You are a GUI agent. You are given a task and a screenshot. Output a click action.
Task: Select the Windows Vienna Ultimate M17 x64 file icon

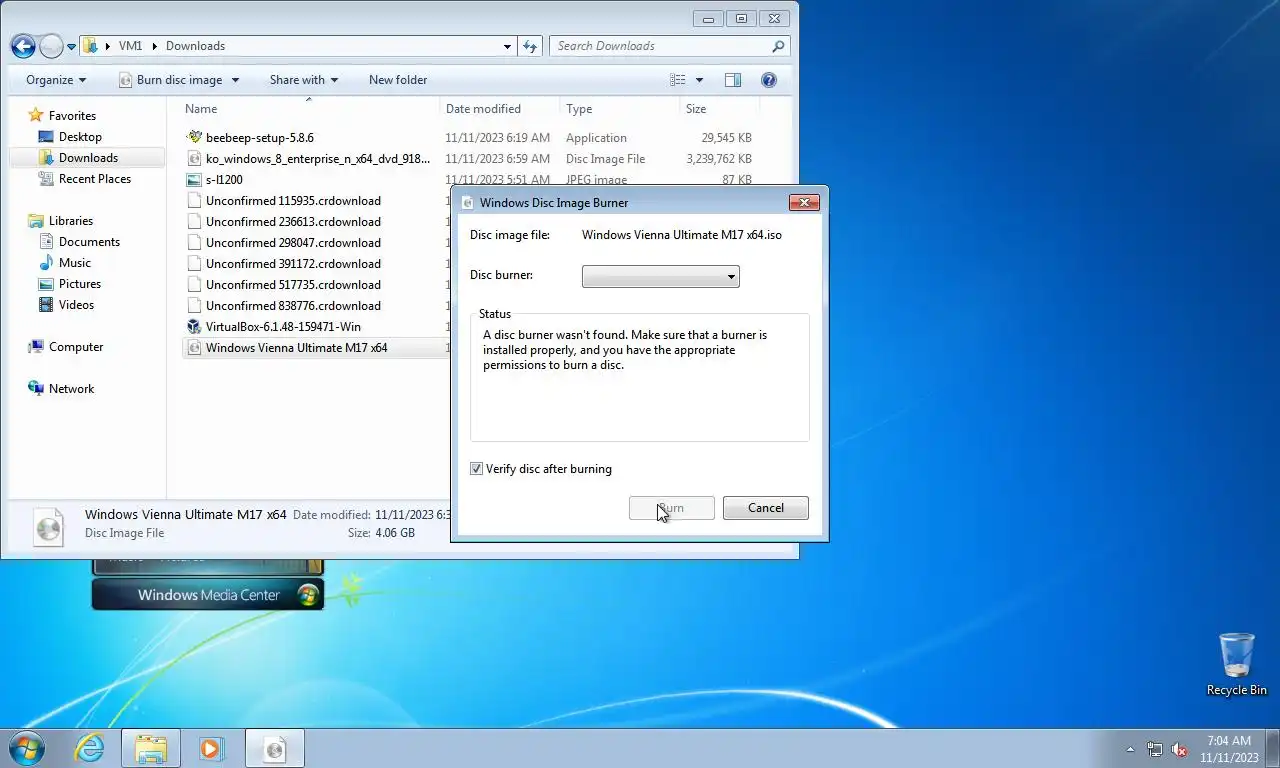[194, 348]
